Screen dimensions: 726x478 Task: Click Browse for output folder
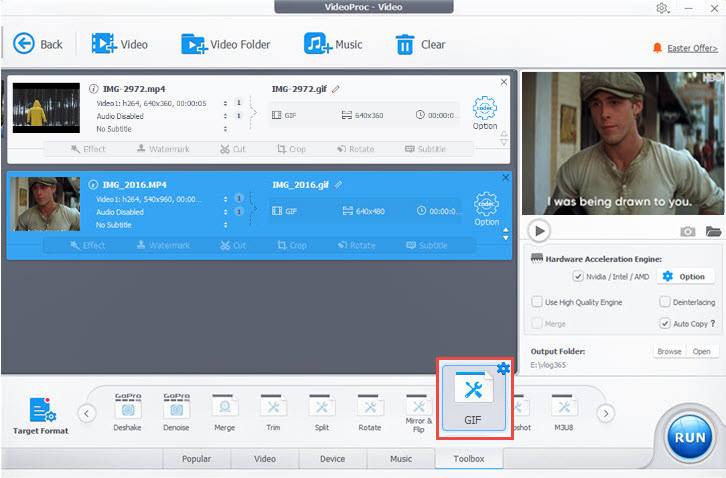[x=668, y=351]
